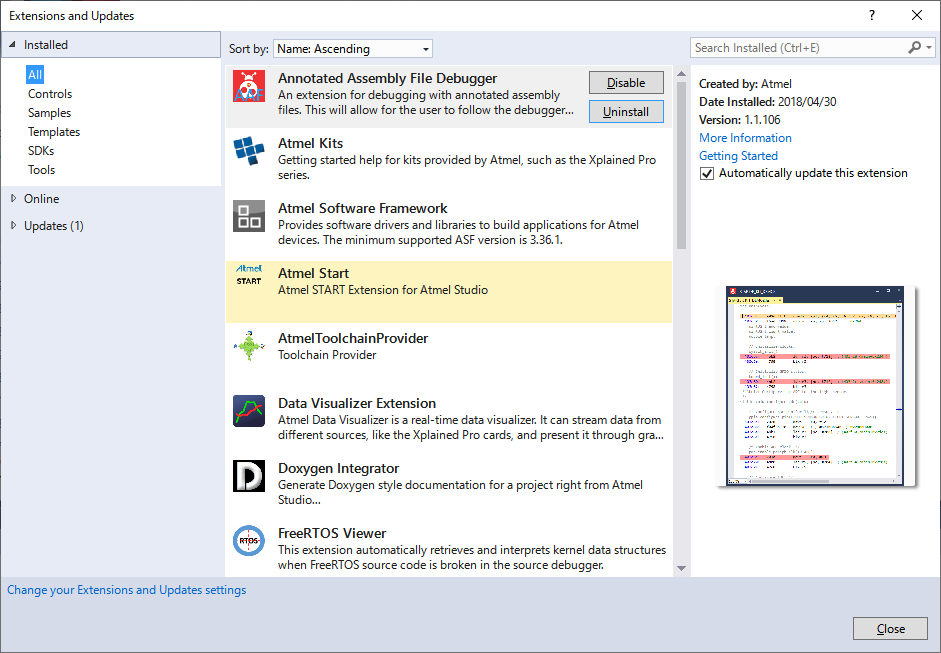941x653 pixels.
Task: Open the More Information link
Action: tap(745, 137)
